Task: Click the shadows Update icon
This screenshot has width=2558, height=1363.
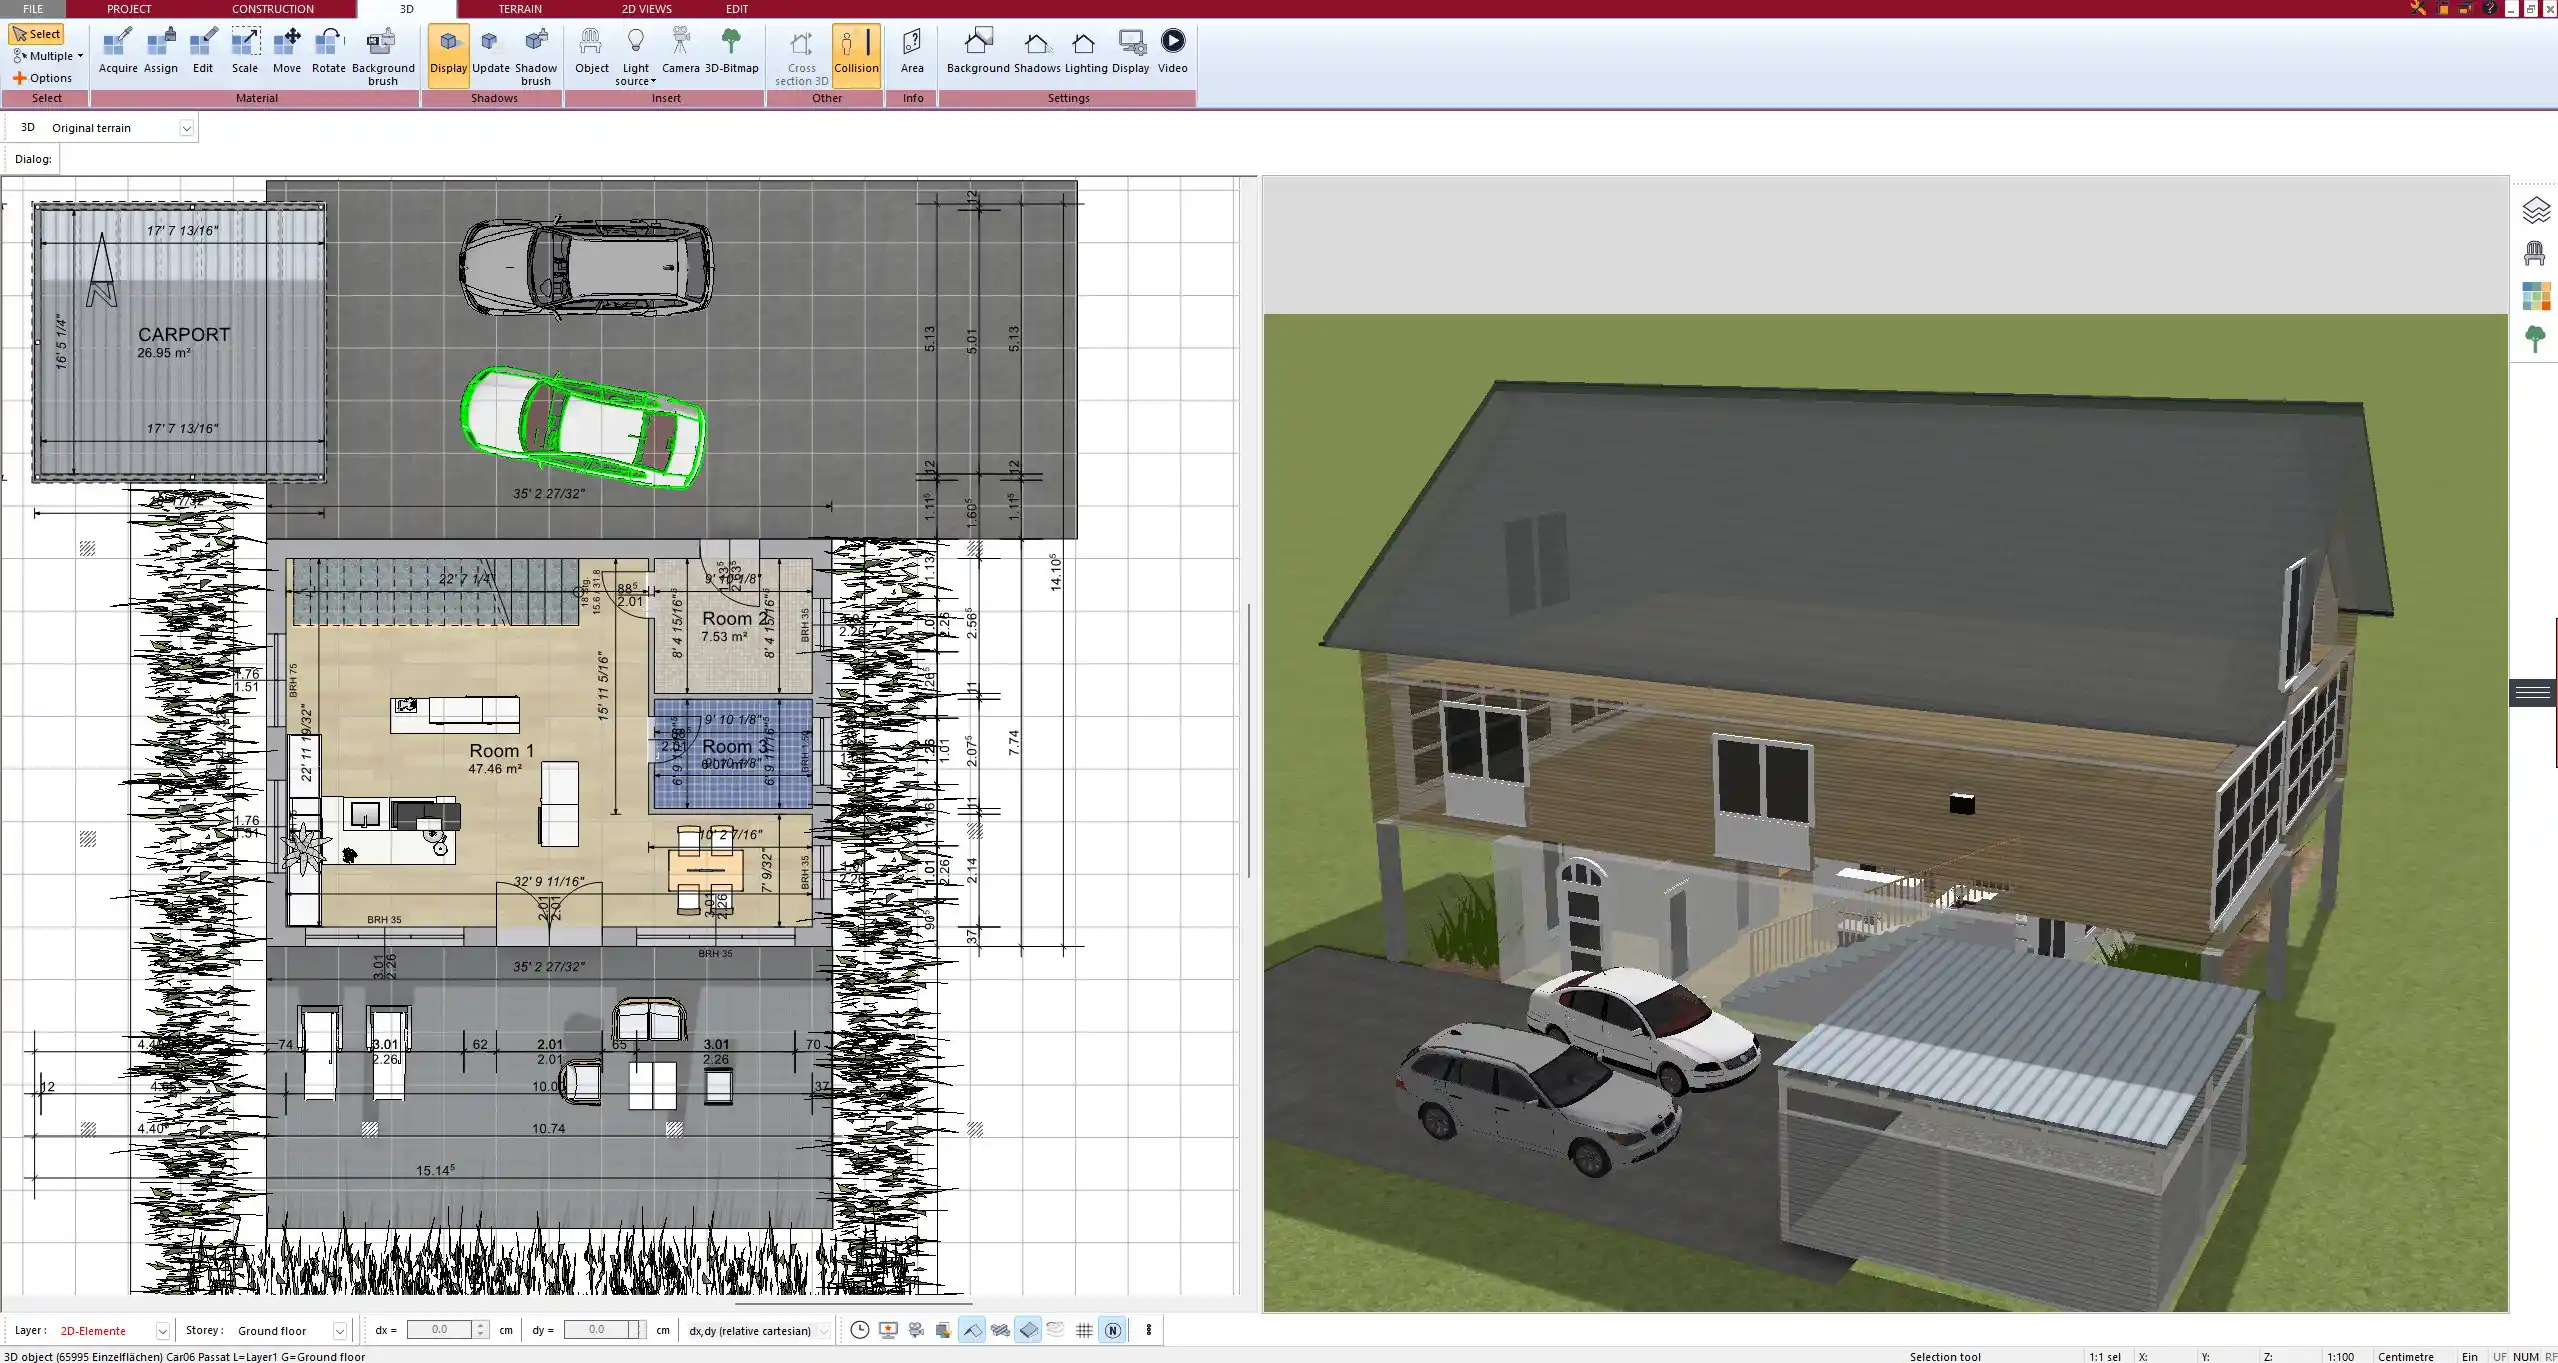Action: [491, 51]
